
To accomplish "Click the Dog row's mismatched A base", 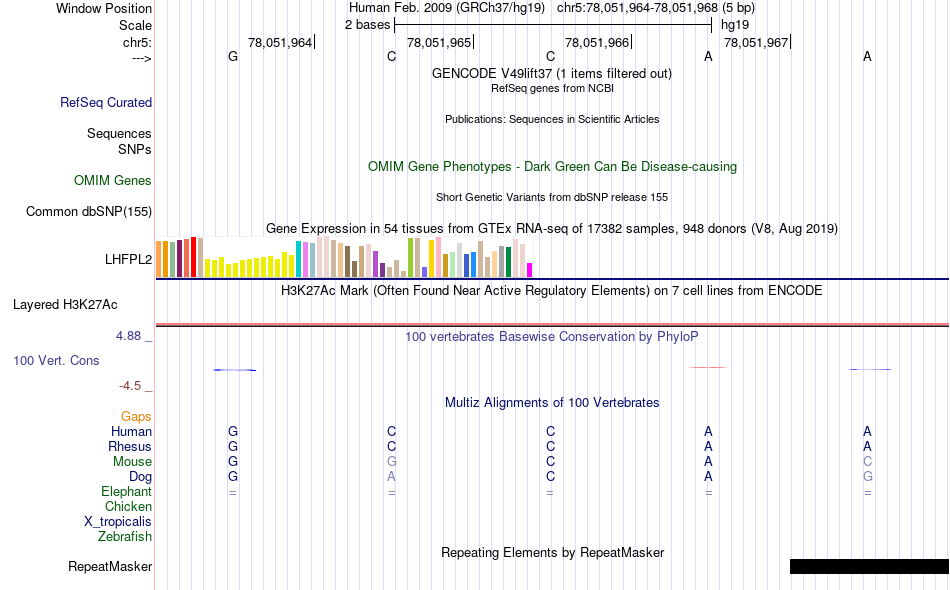I will 391,477.
